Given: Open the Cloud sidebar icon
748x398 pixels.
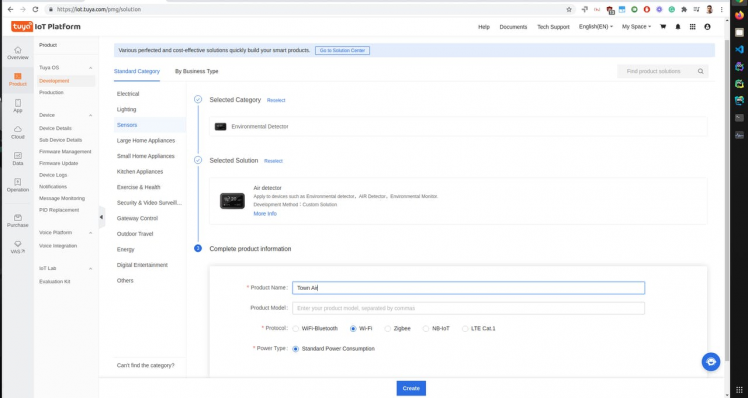Looking at the screenshot, I should [x=18, y=133].
